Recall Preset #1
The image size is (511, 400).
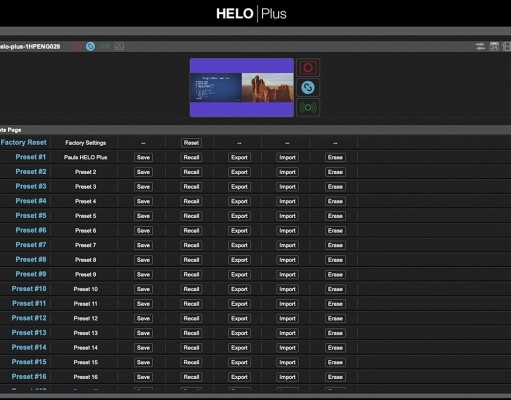tap(191, 158)
